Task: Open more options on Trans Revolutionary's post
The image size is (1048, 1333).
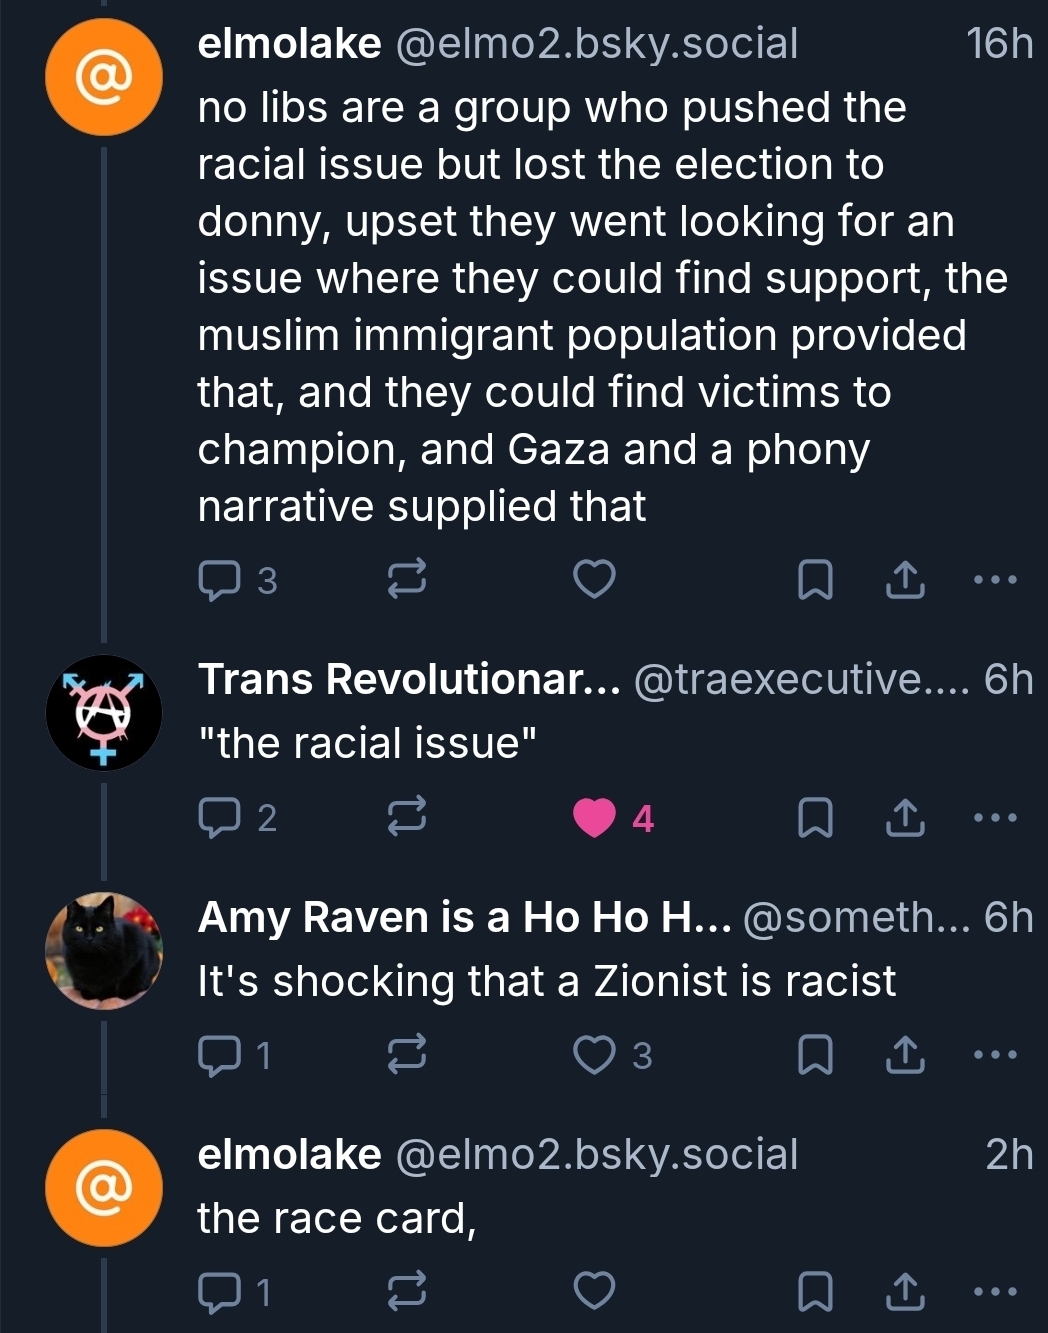Action: point(996,818)
